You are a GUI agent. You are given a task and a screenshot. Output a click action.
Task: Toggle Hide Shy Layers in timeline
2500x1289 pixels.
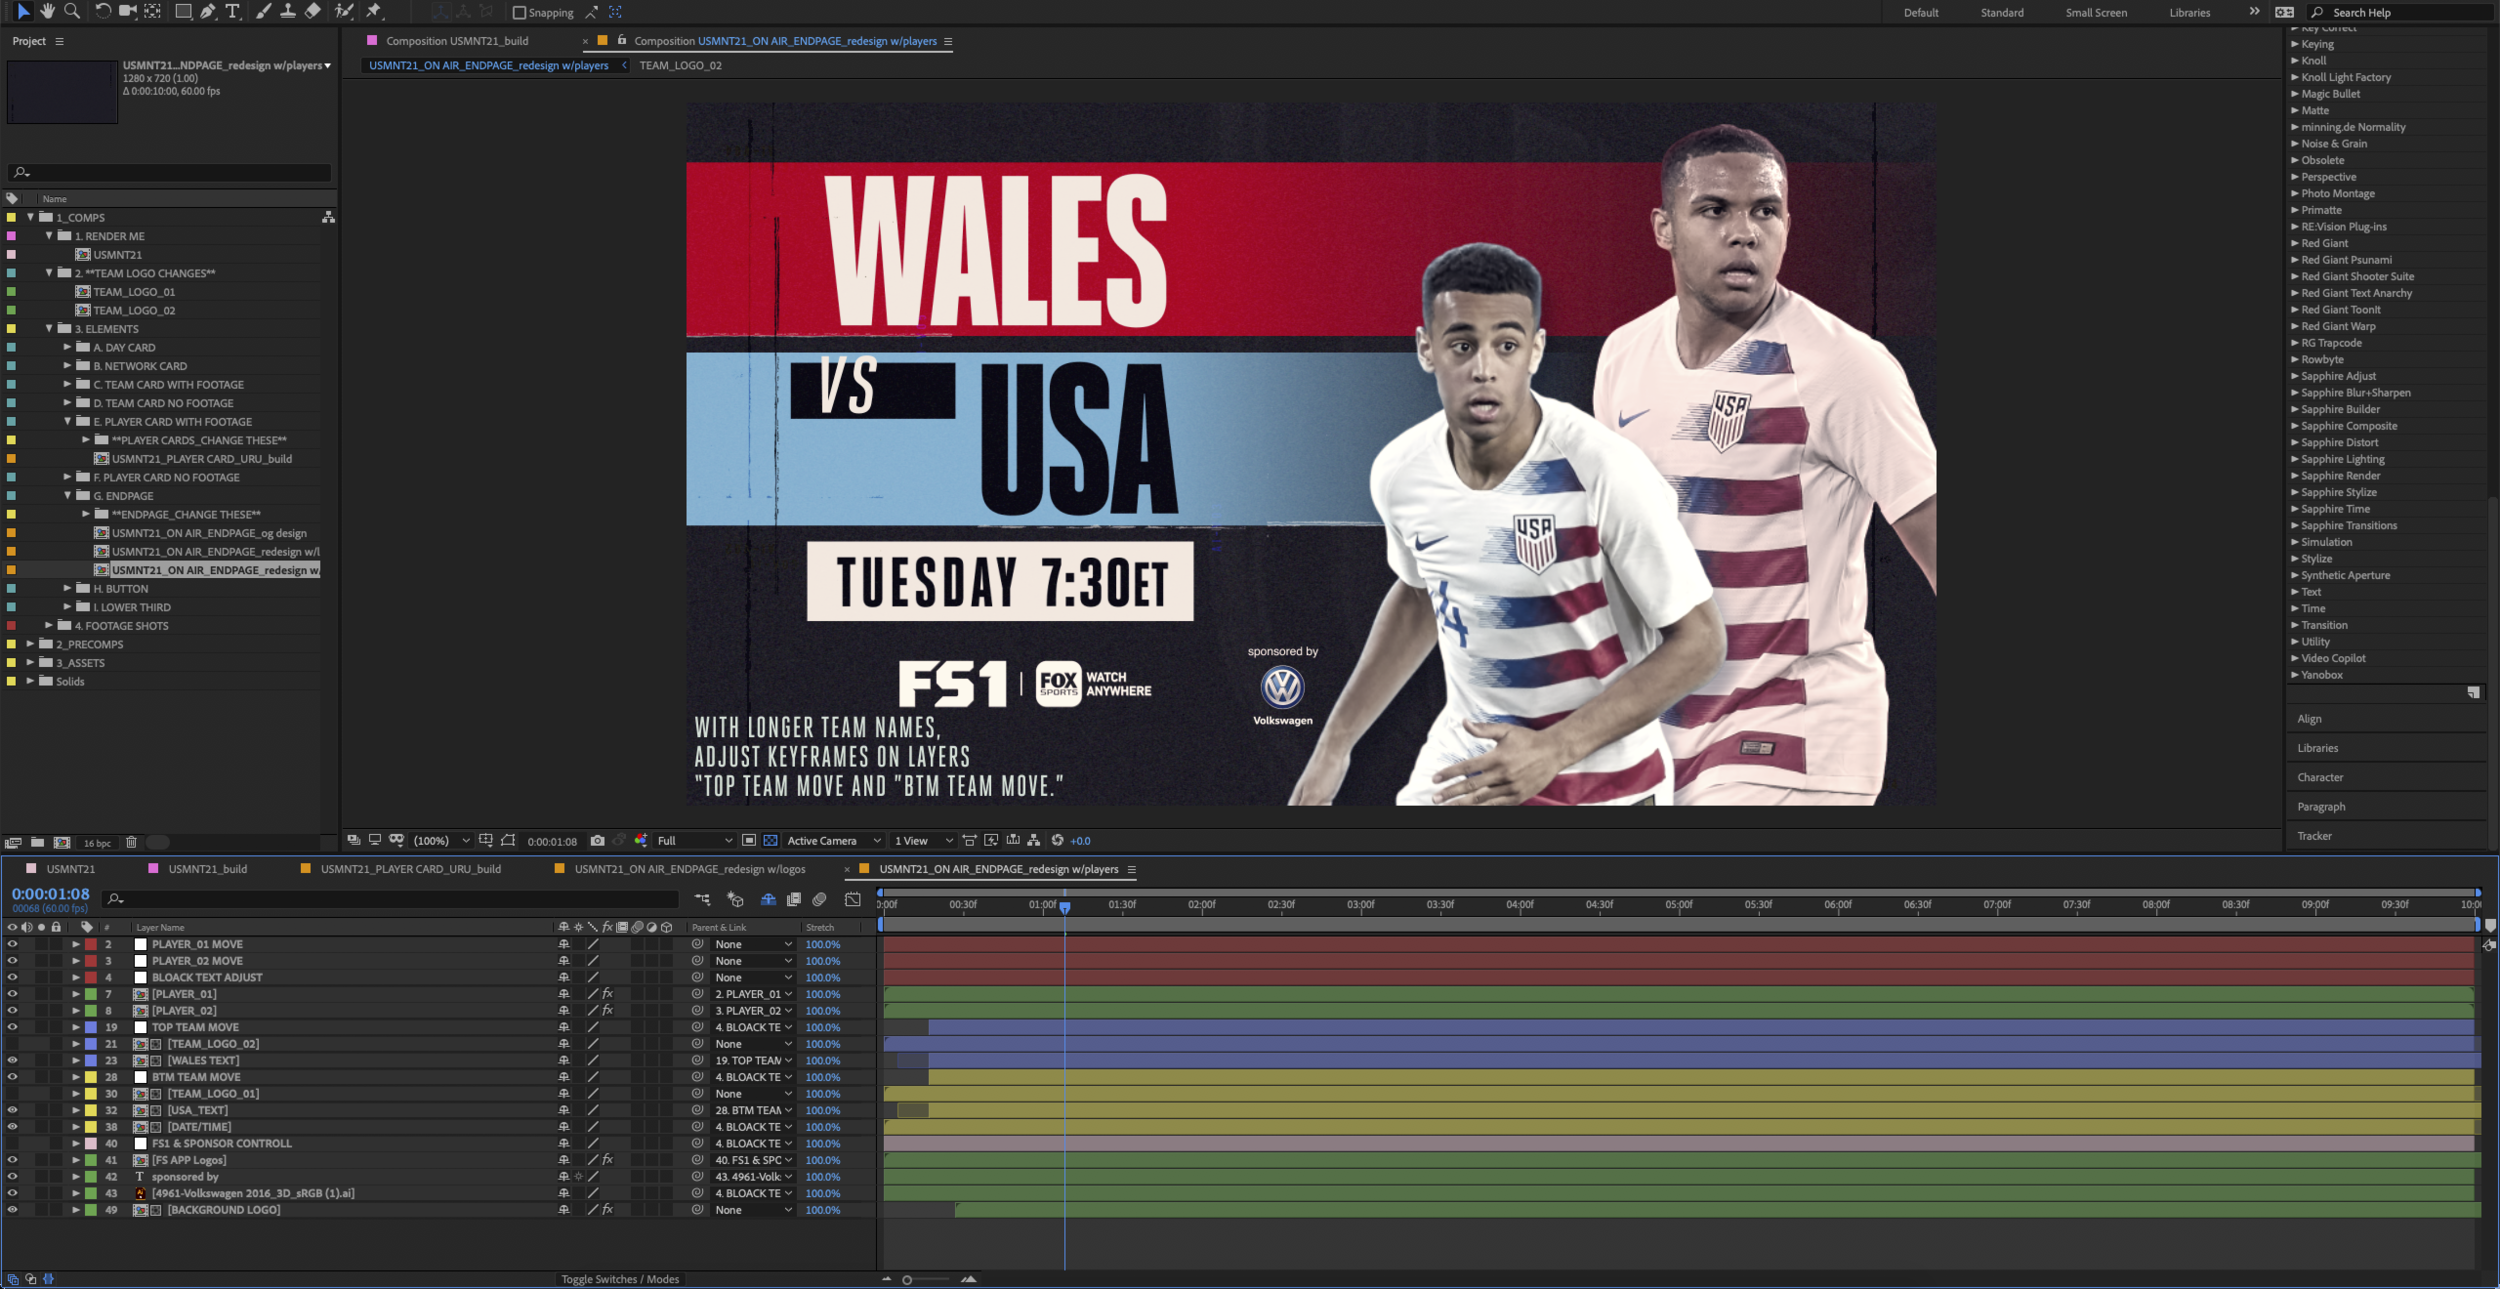768,900
